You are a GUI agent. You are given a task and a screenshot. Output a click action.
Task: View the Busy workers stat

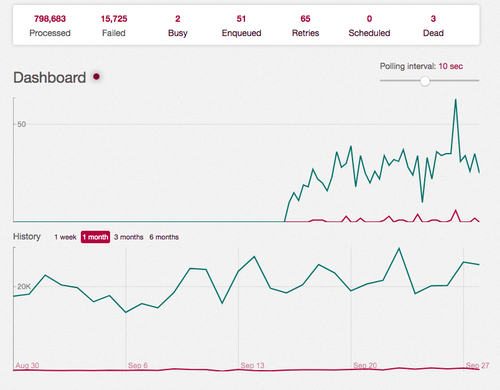178,25
